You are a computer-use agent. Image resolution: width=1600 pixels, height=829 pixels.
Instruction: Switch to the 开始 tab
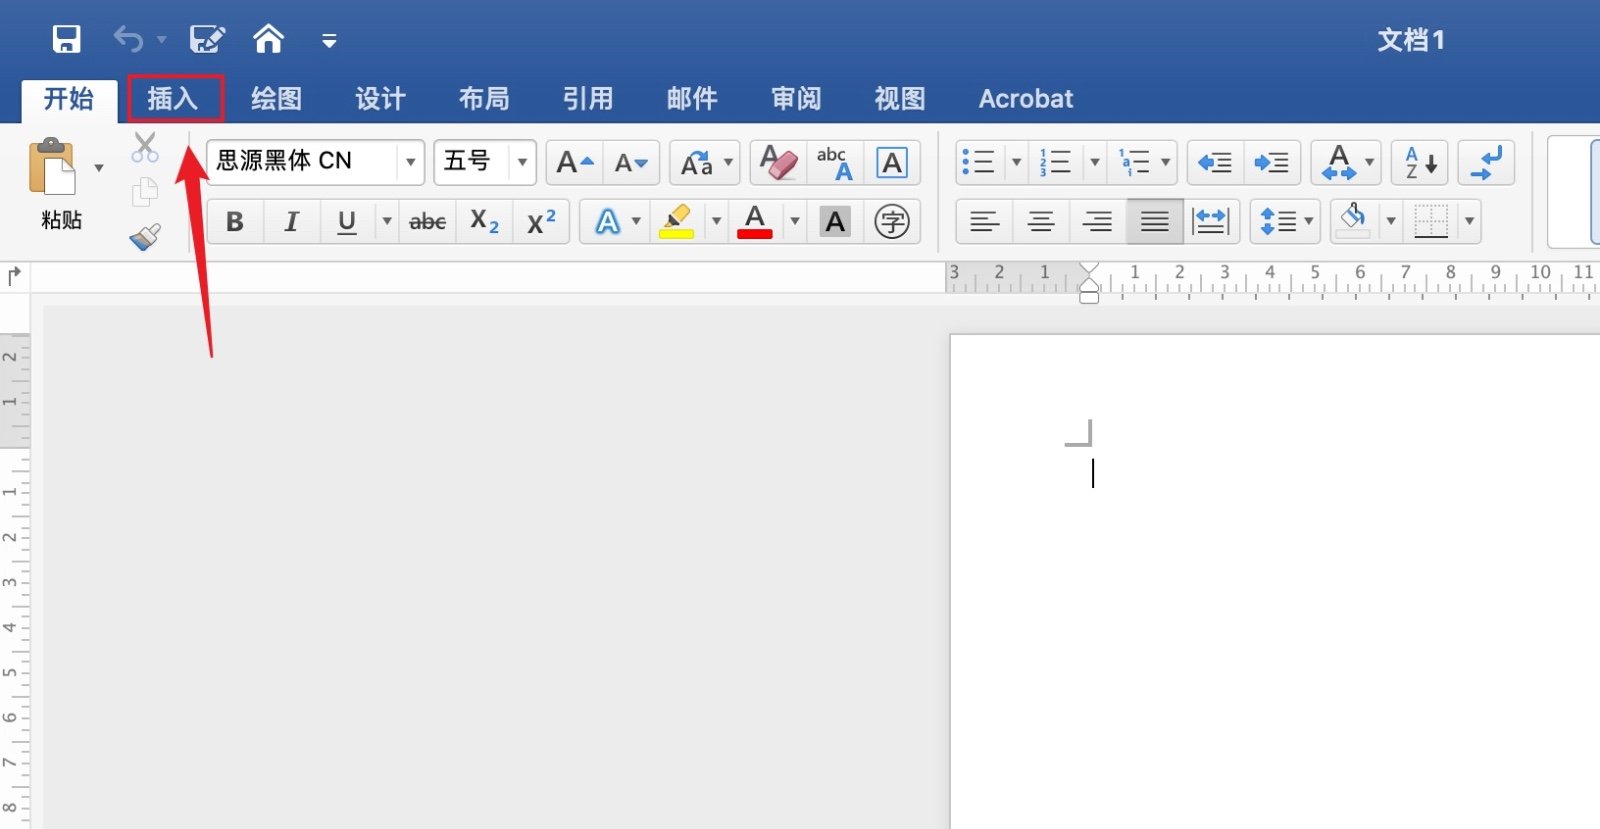coord(69,99)
